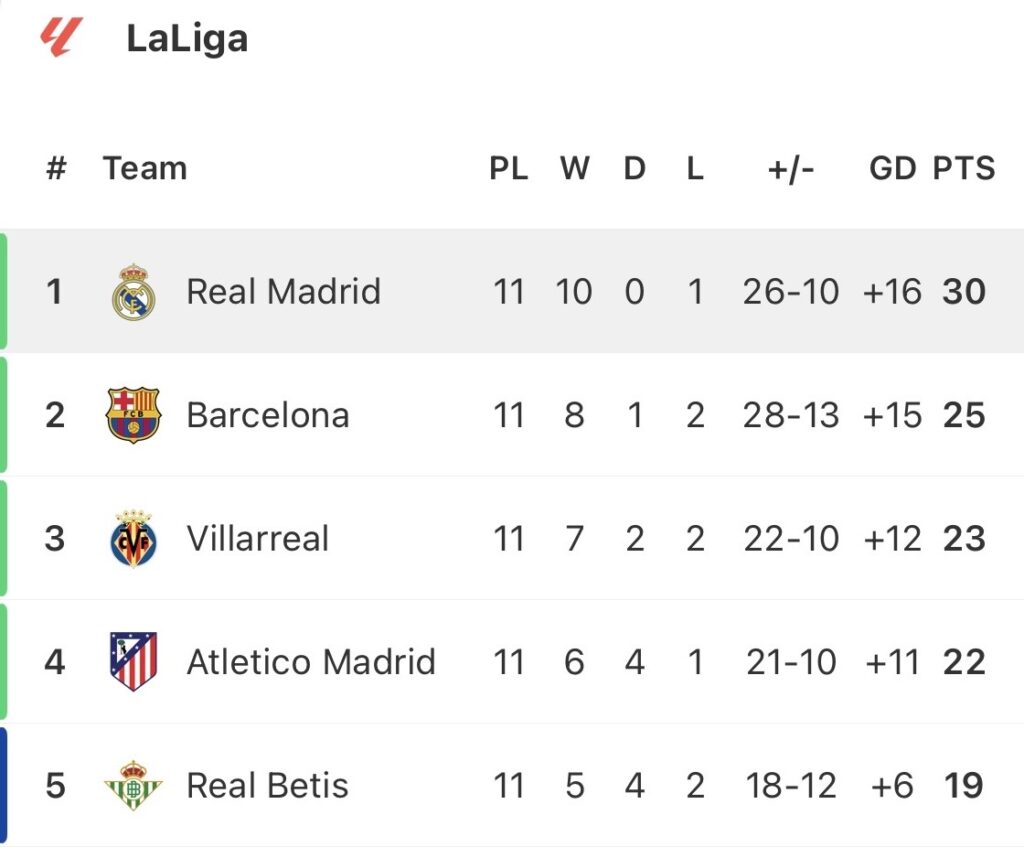1024x847 pixels.
Task: Click the +/- goals column header
Action: tap(791, 168)
